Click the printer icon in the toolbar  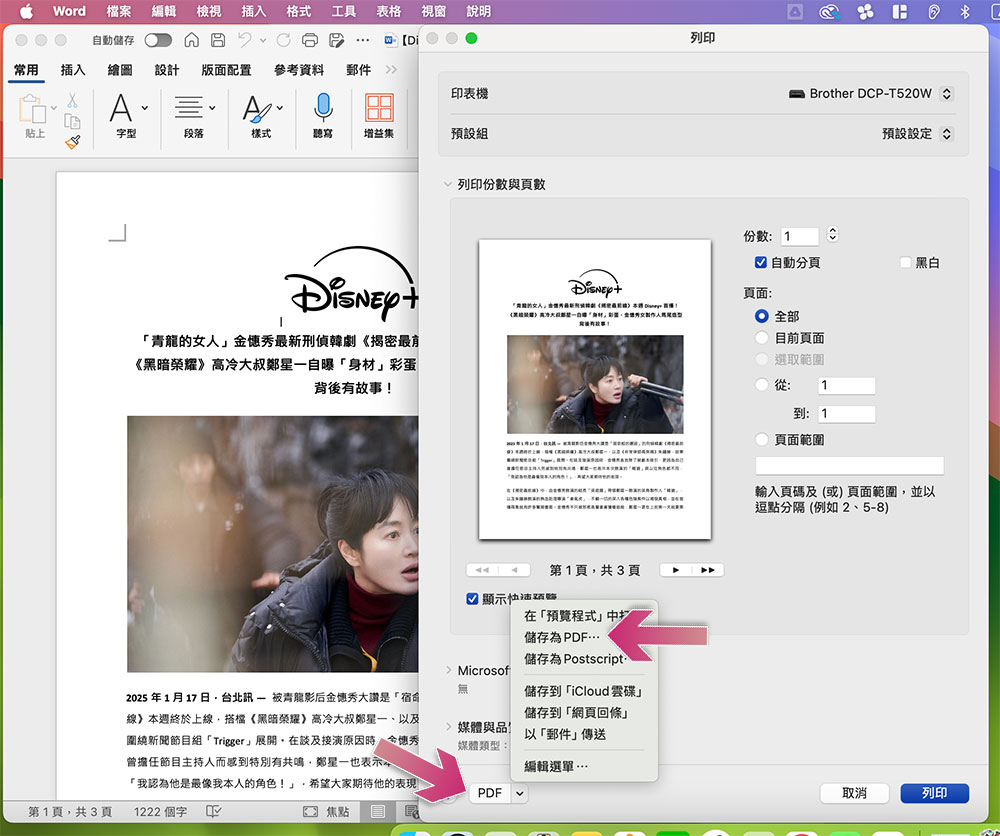(x=310, y=40)
